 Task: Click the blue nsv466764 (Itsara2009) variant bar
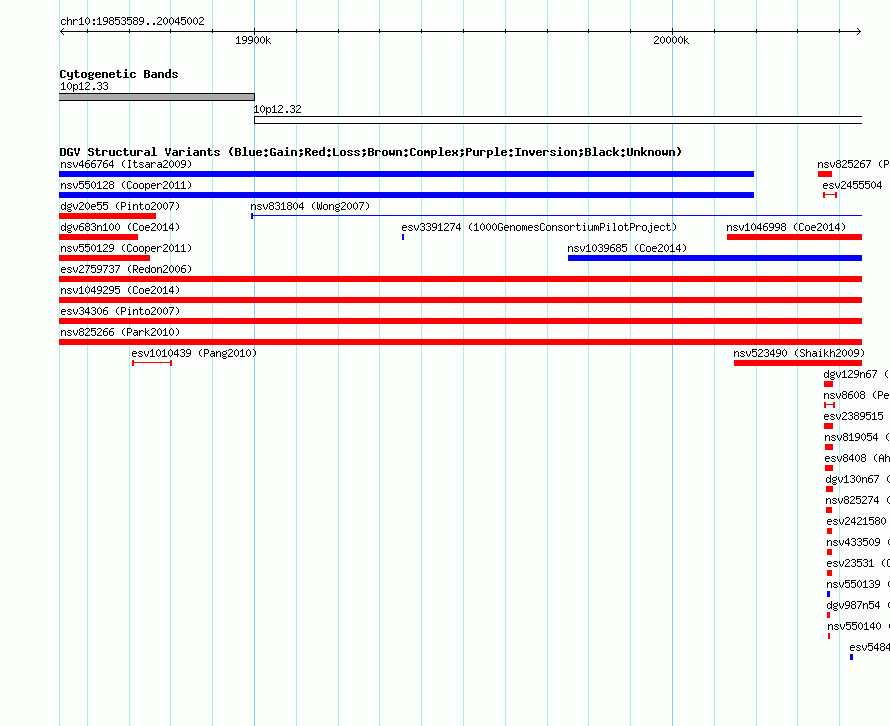pyautogui.click(x=406, y=174)
